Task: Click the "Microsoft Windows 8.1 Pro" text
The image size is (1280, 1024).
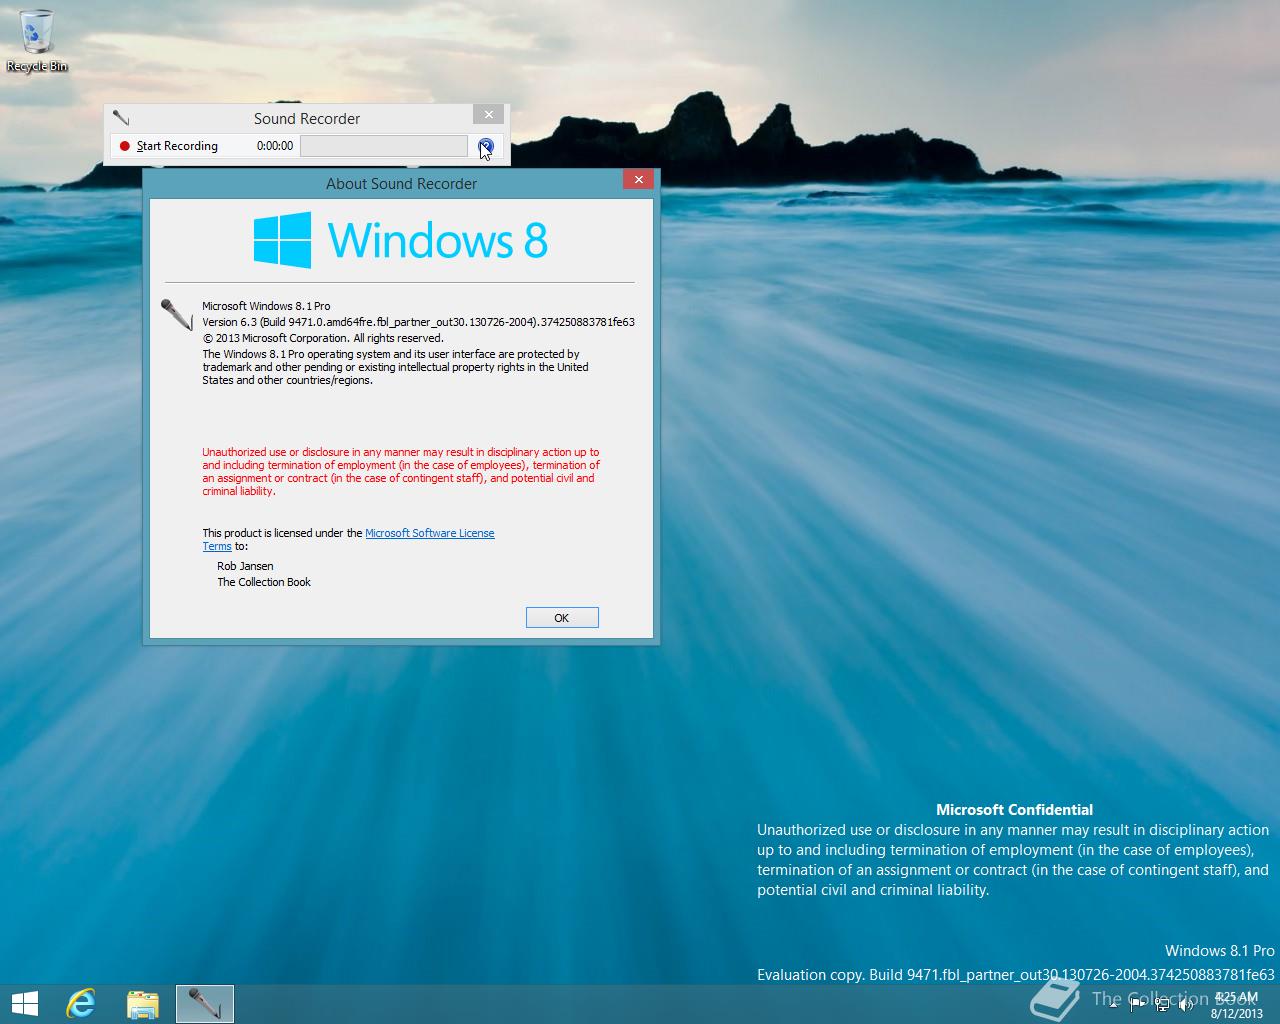Action: coord(266,306)
